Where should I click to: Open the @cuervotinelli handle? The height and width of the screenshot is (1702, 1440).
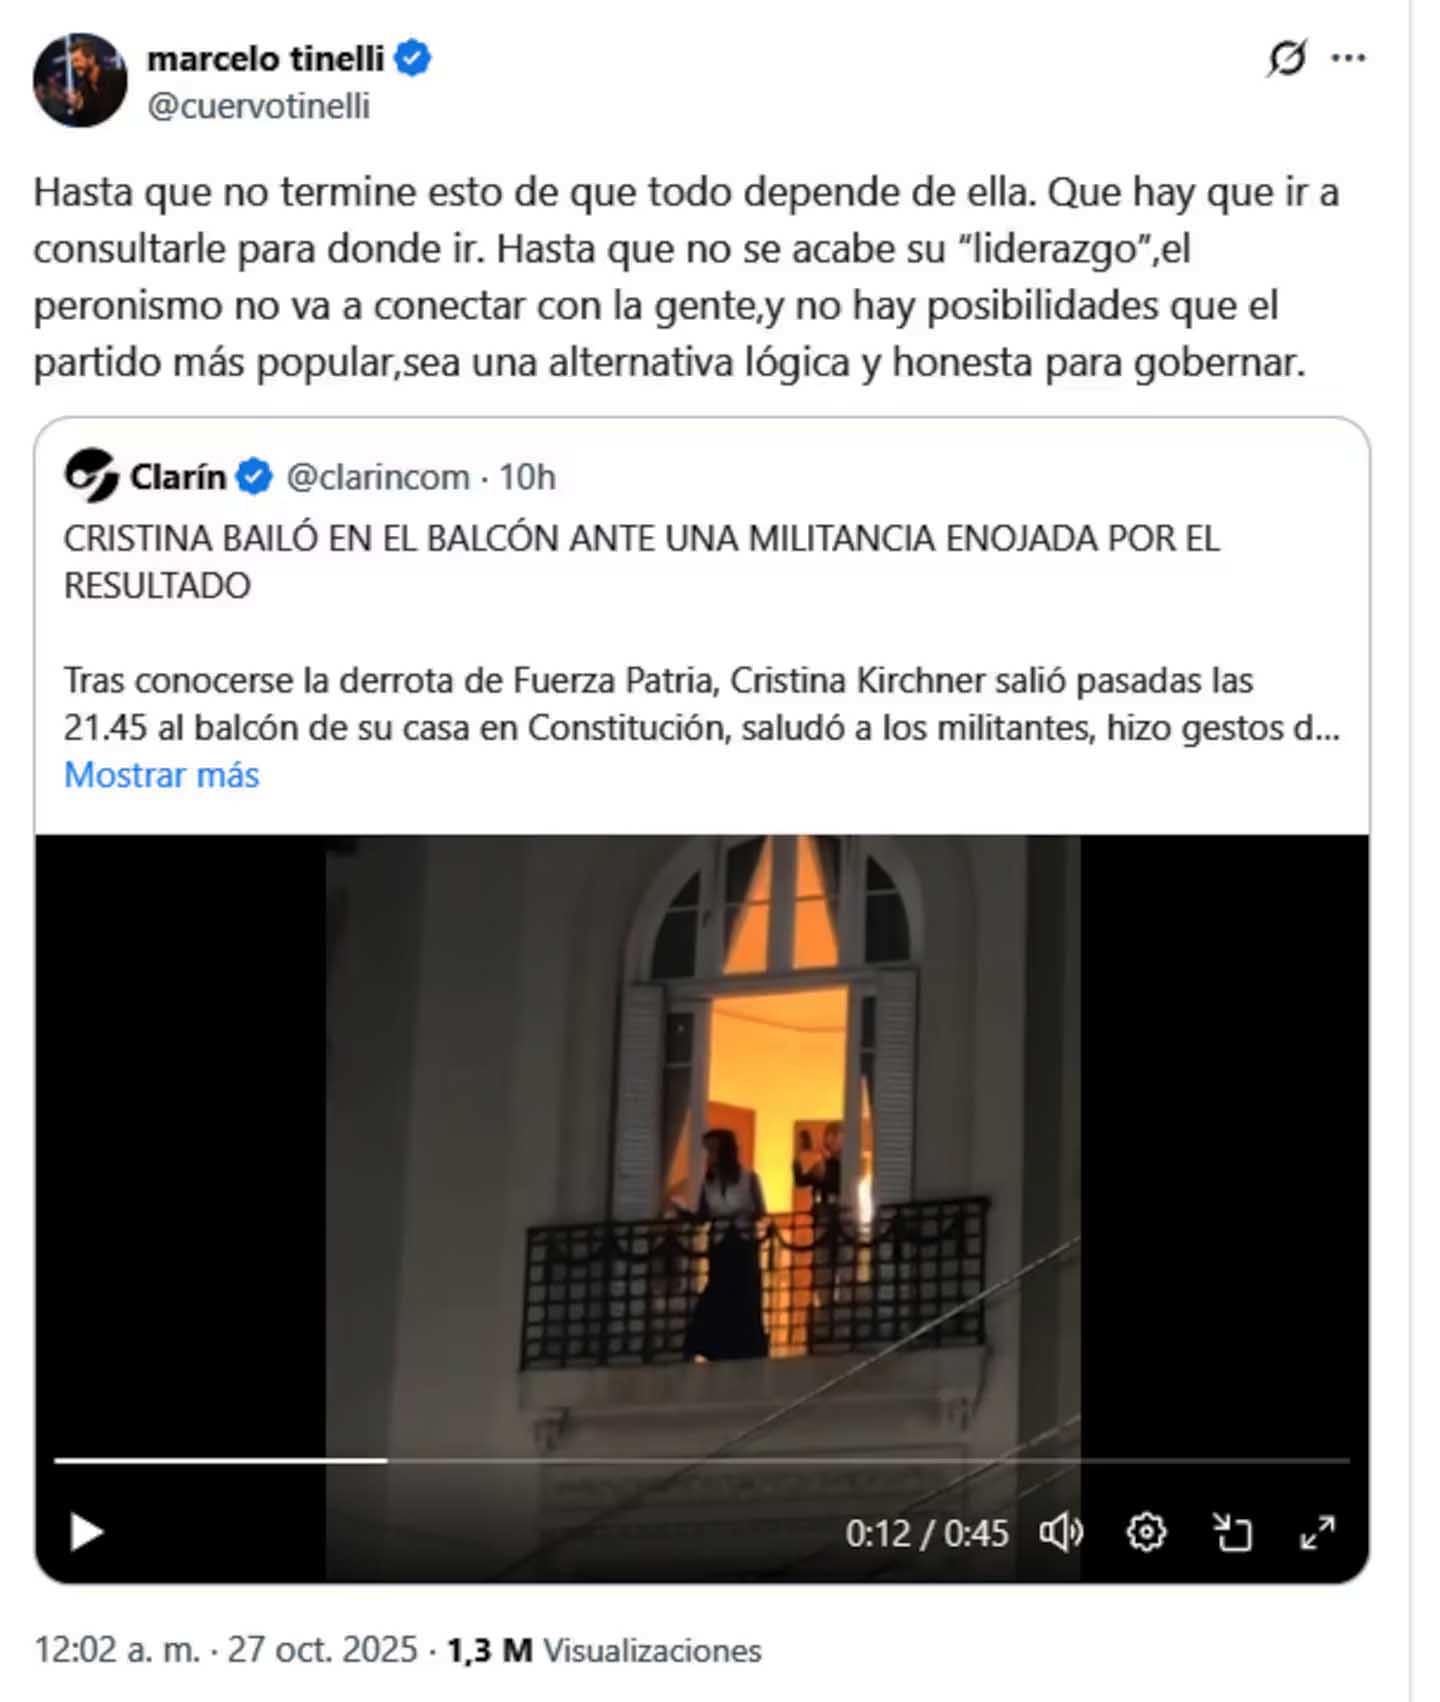pos(259,105)
